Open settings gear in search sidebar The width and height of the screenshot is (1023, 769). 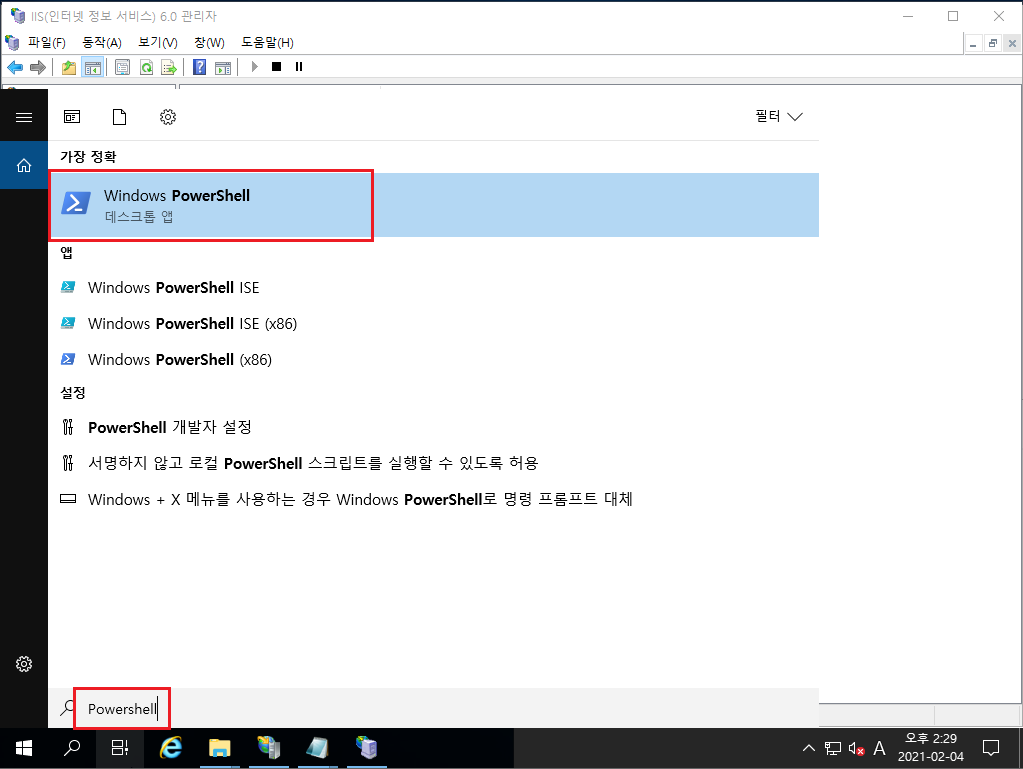24,664
